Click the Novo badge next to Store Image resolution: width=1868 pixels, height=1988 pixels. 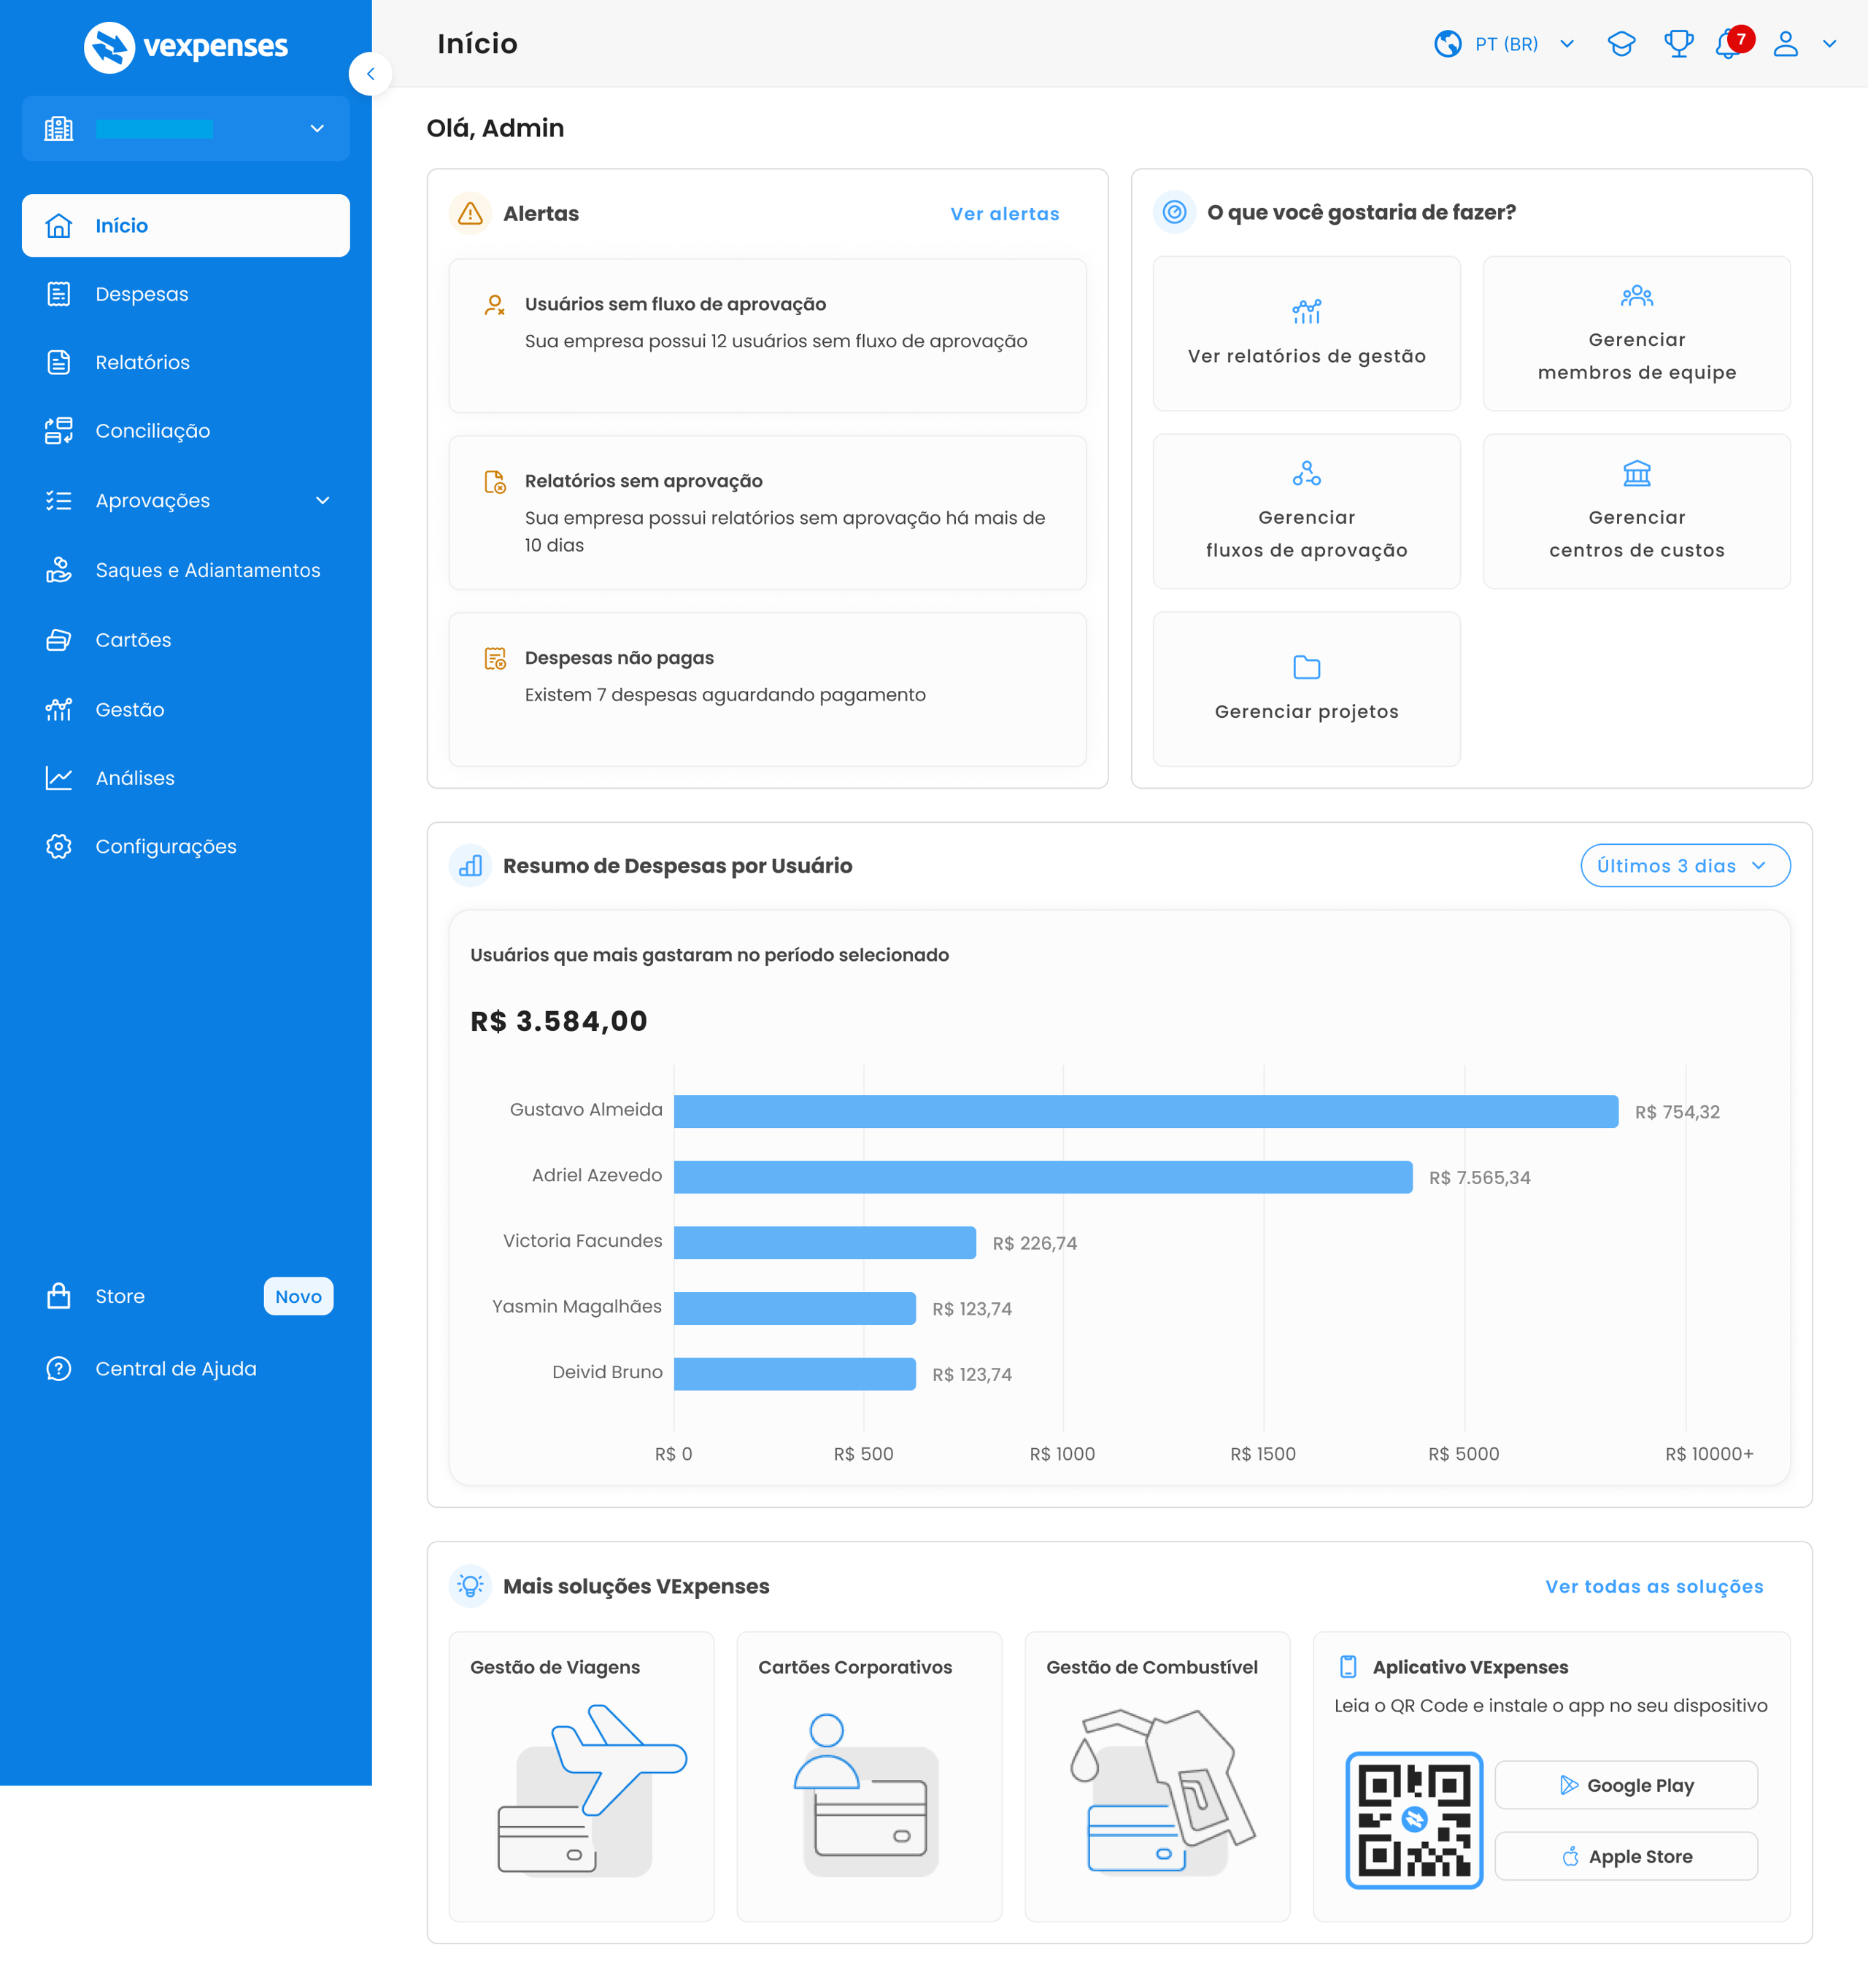[299, 1296]
